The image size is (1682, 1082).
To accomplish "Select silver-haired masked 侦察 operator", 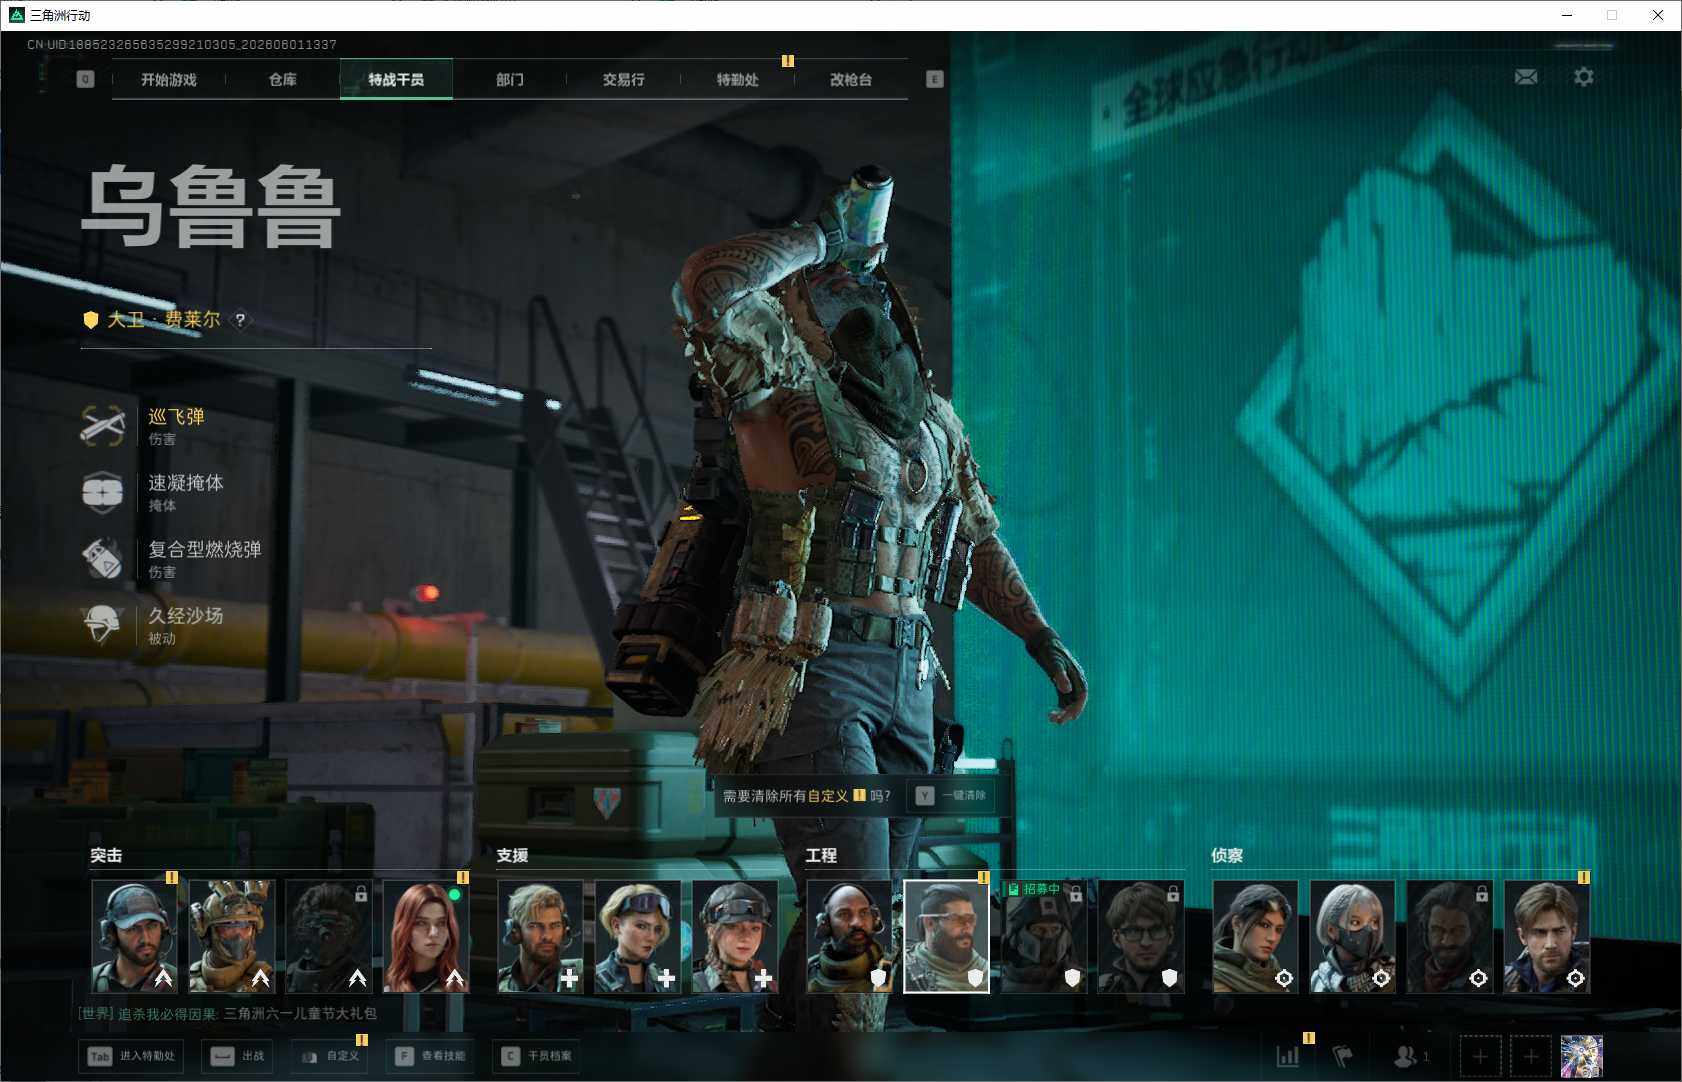I will click(1352, 936).
